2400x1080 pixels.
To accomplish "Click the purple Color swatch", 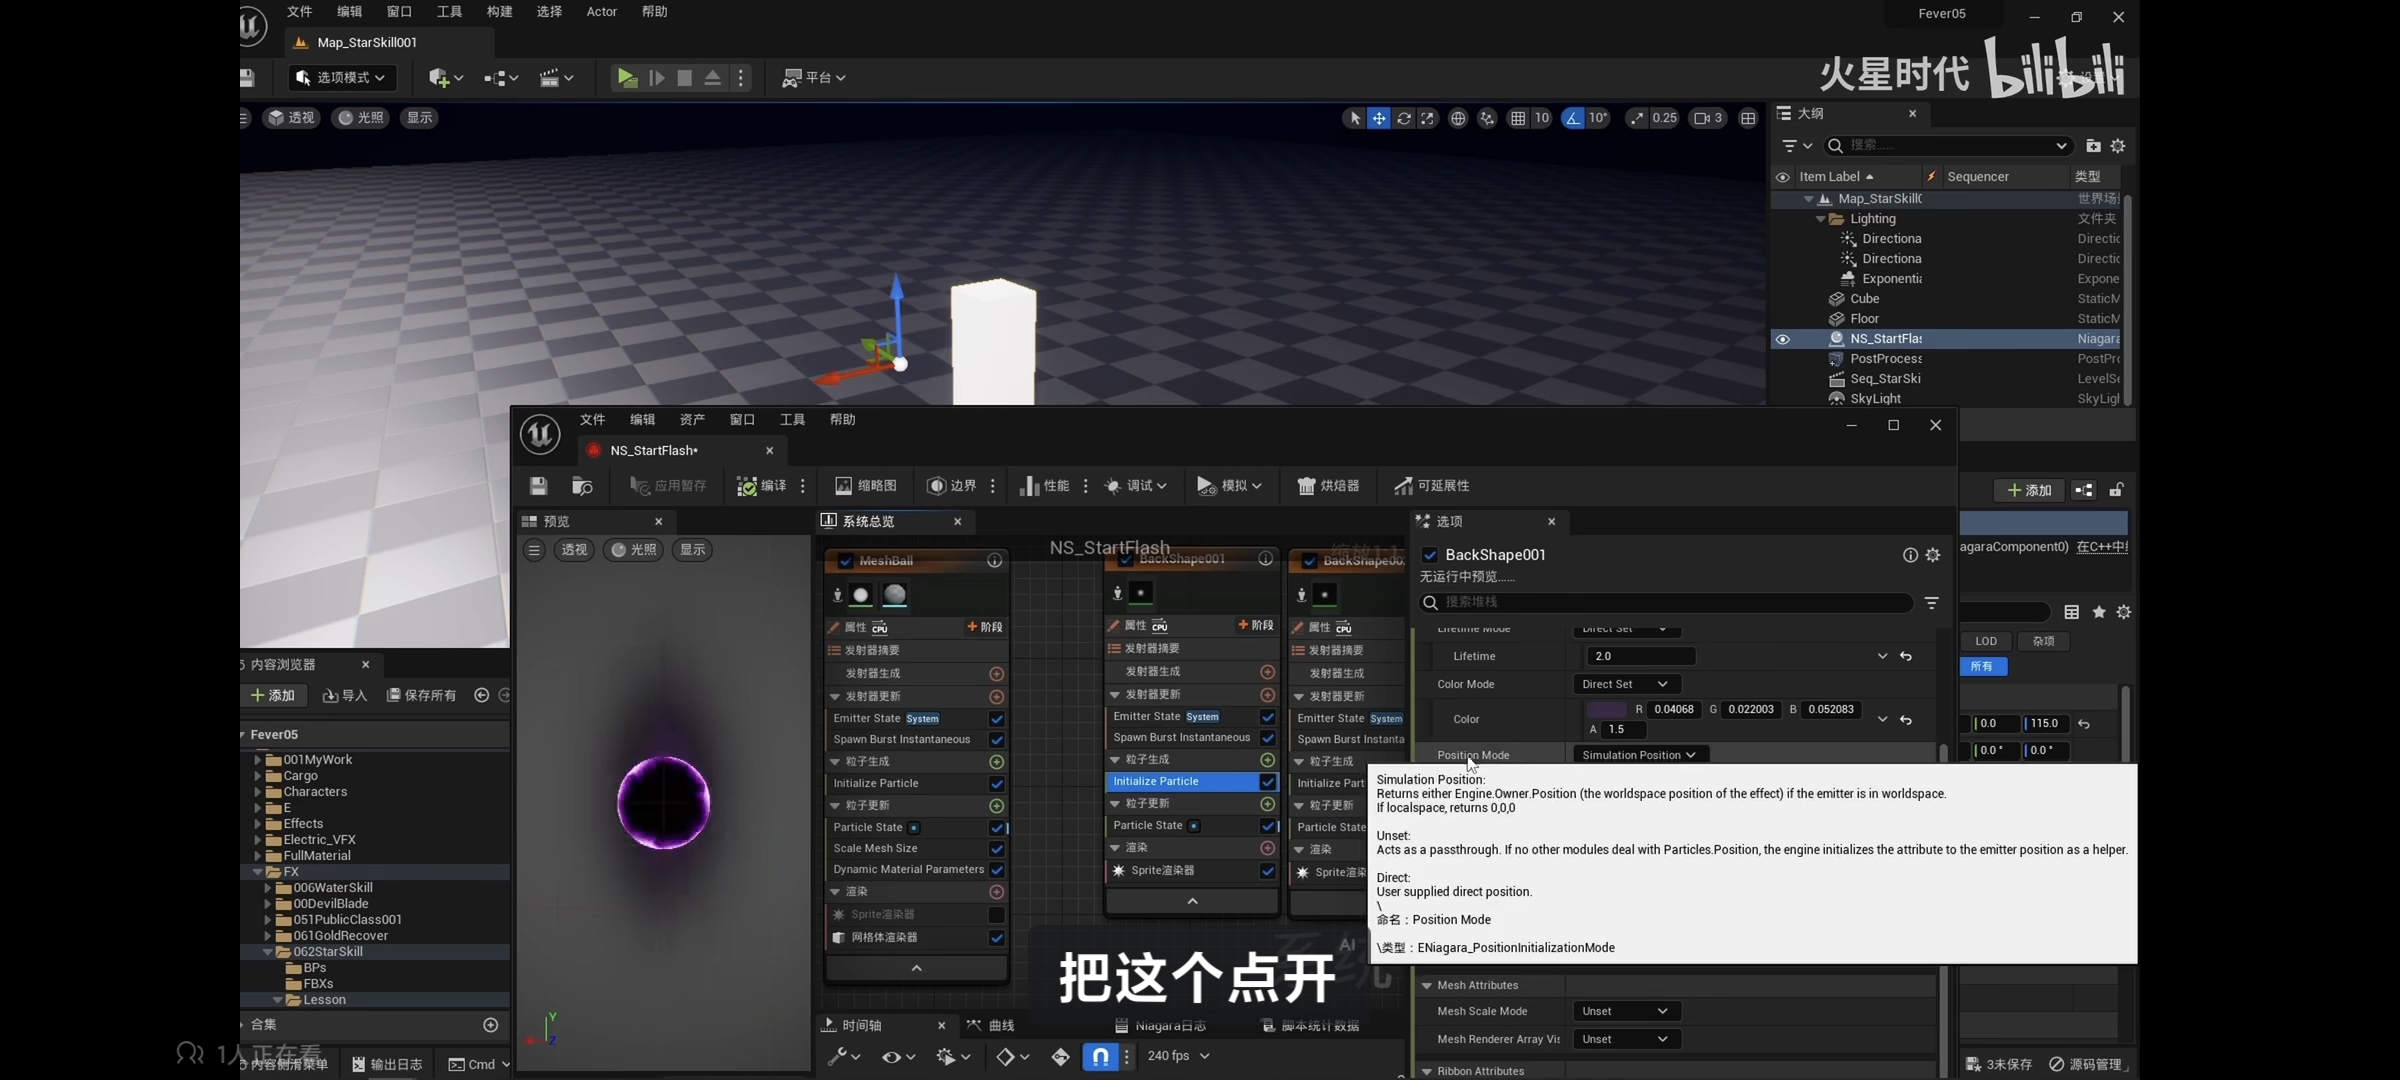I will (x=1606, y=710).
